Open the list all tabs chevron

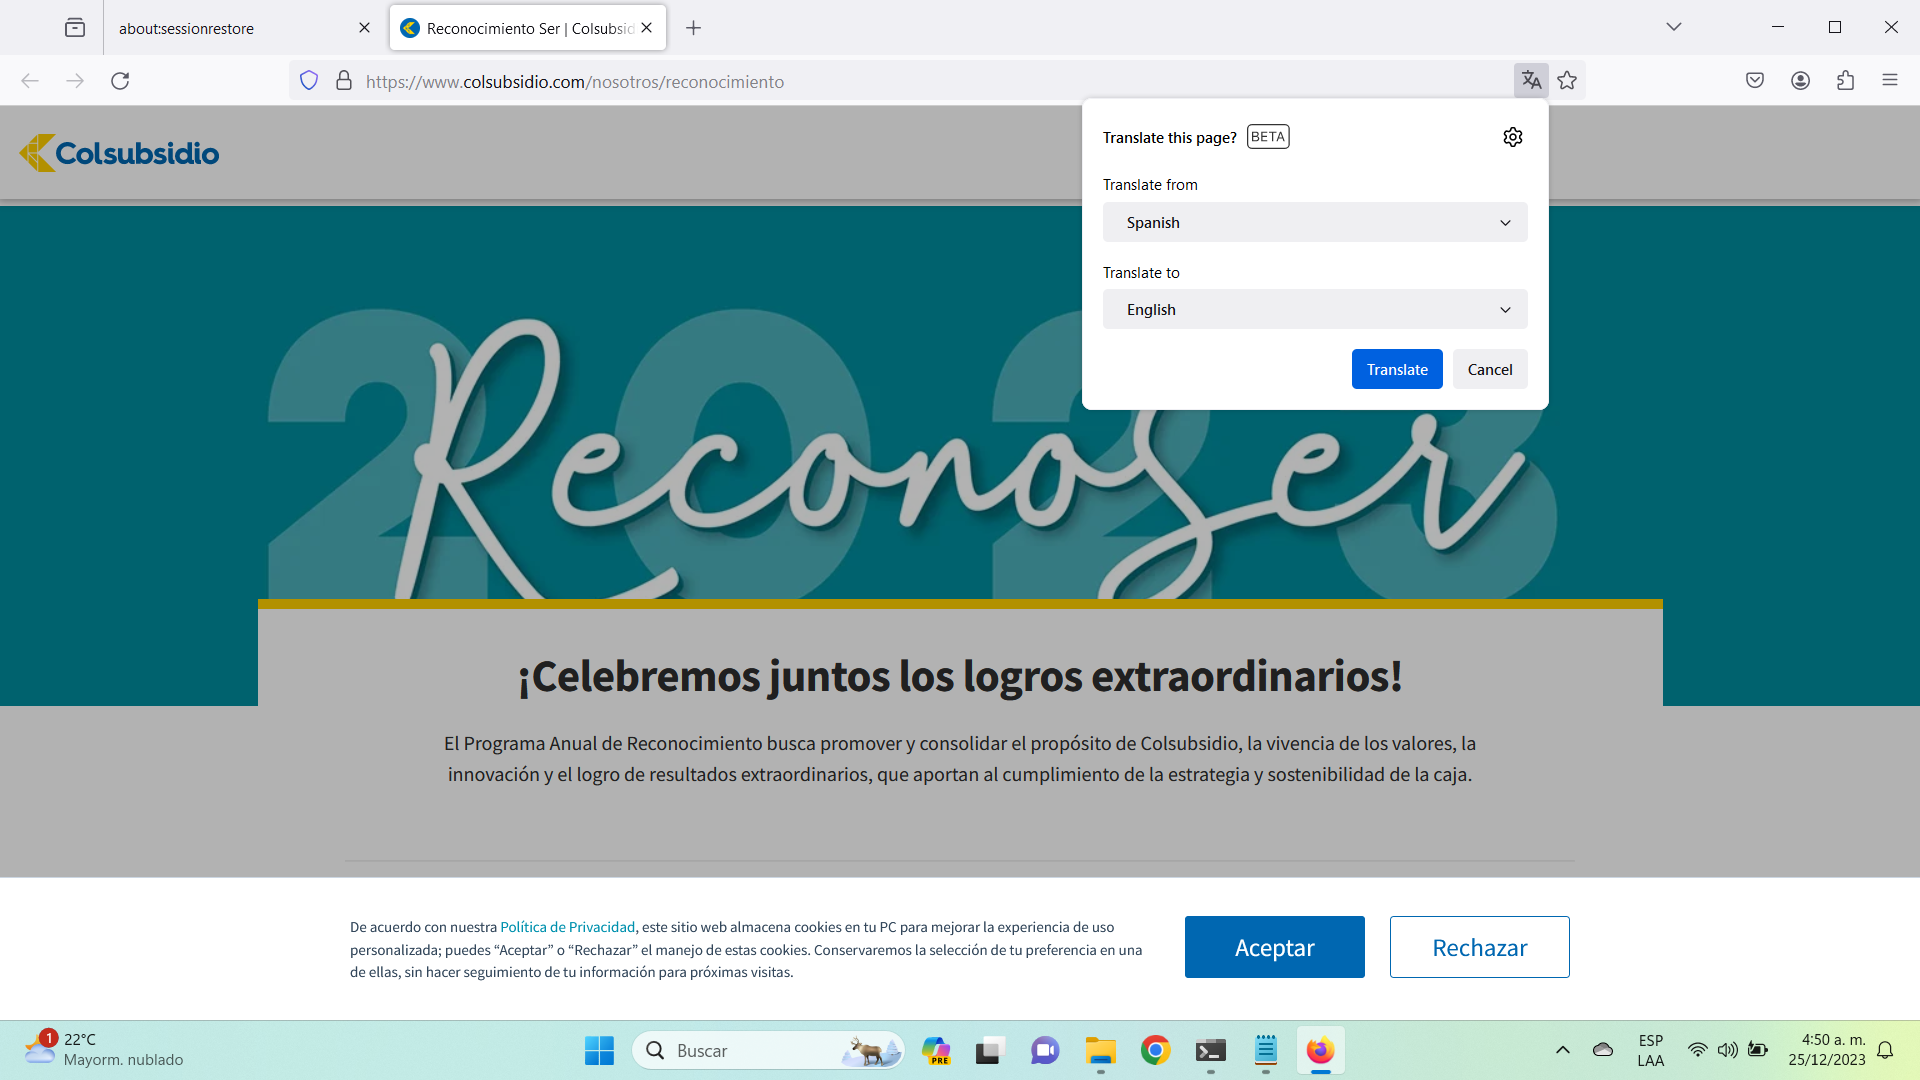tap(1673, 27)
